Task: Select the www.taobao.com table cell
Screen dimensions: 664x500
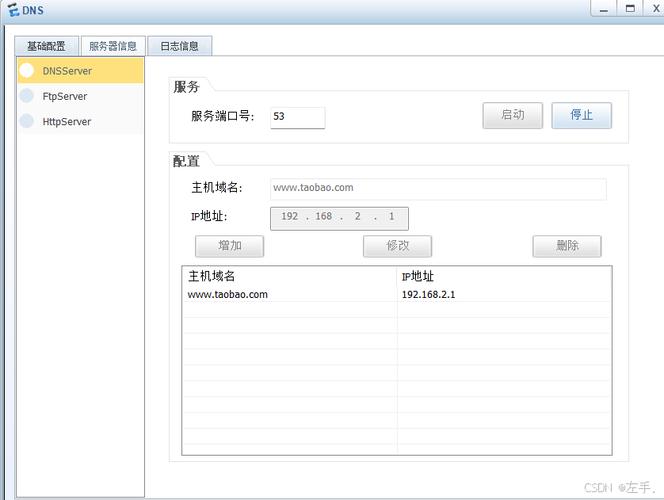Action: coord(290,294)
